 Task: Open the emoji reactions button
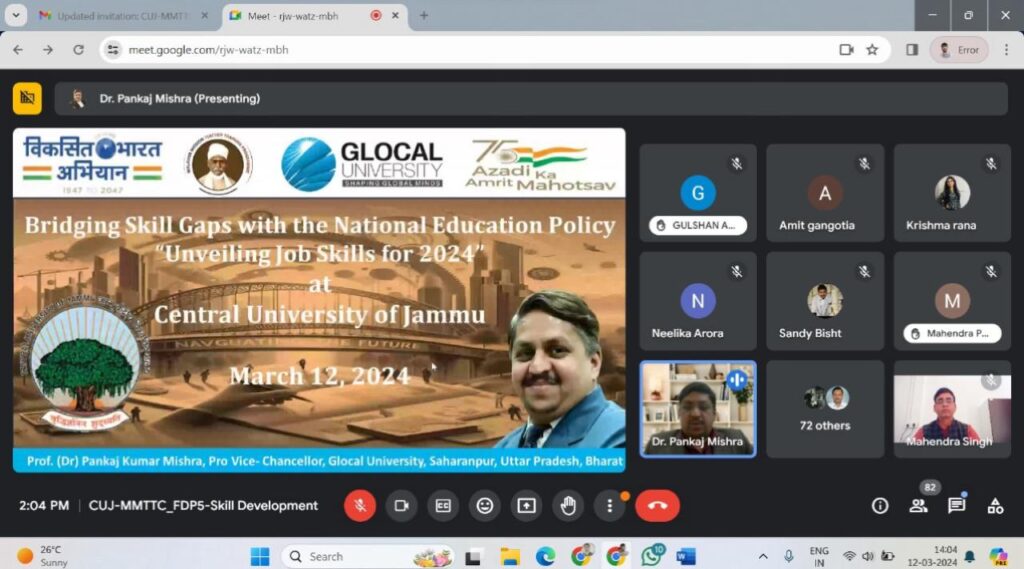[x=485, y=506]
